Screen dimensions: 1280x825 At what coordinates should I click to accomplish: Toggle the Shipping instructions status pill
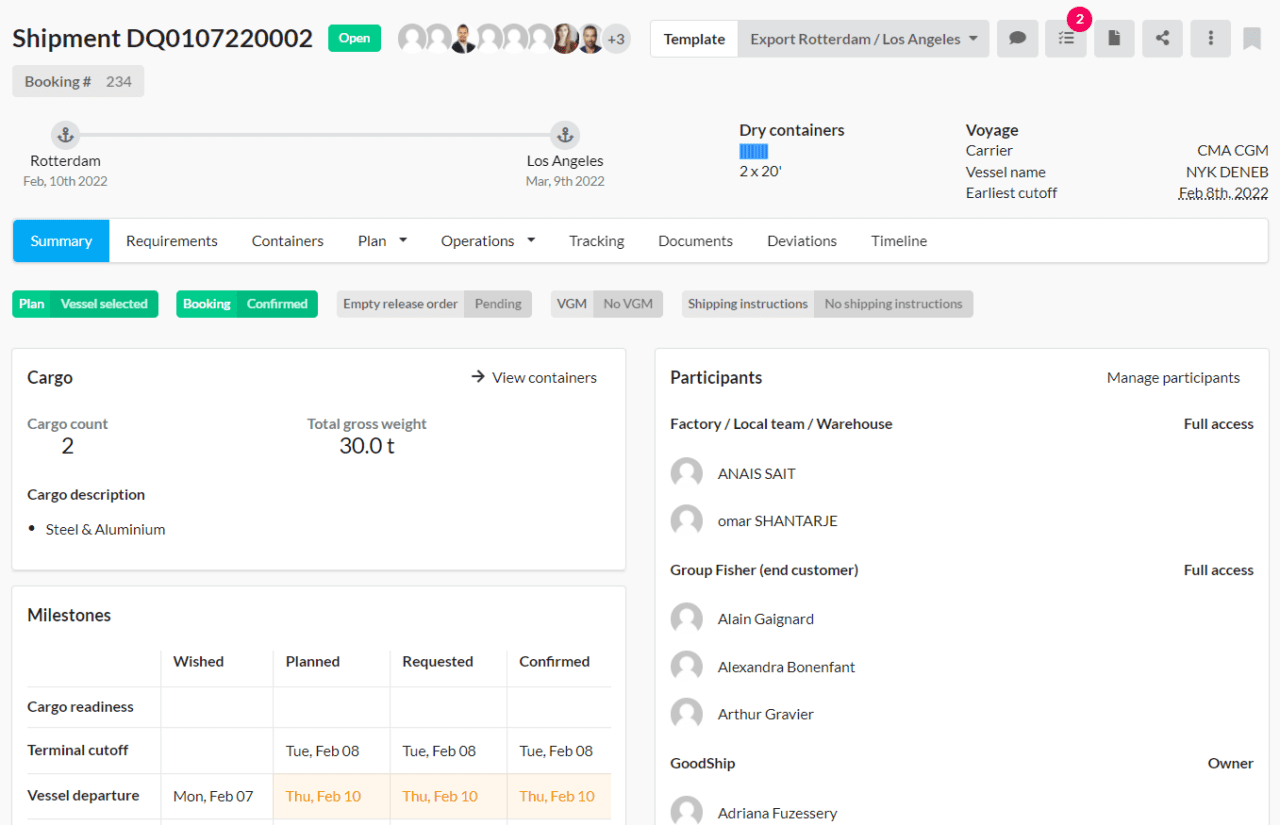(x=828, y=303)
